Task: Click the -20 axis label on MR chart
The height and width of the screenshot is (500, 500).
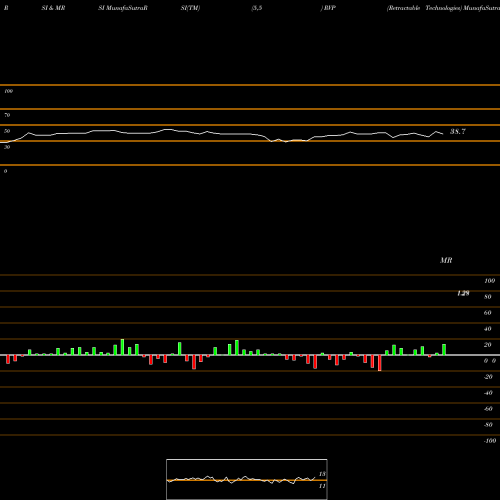Action: pos(488,377)
